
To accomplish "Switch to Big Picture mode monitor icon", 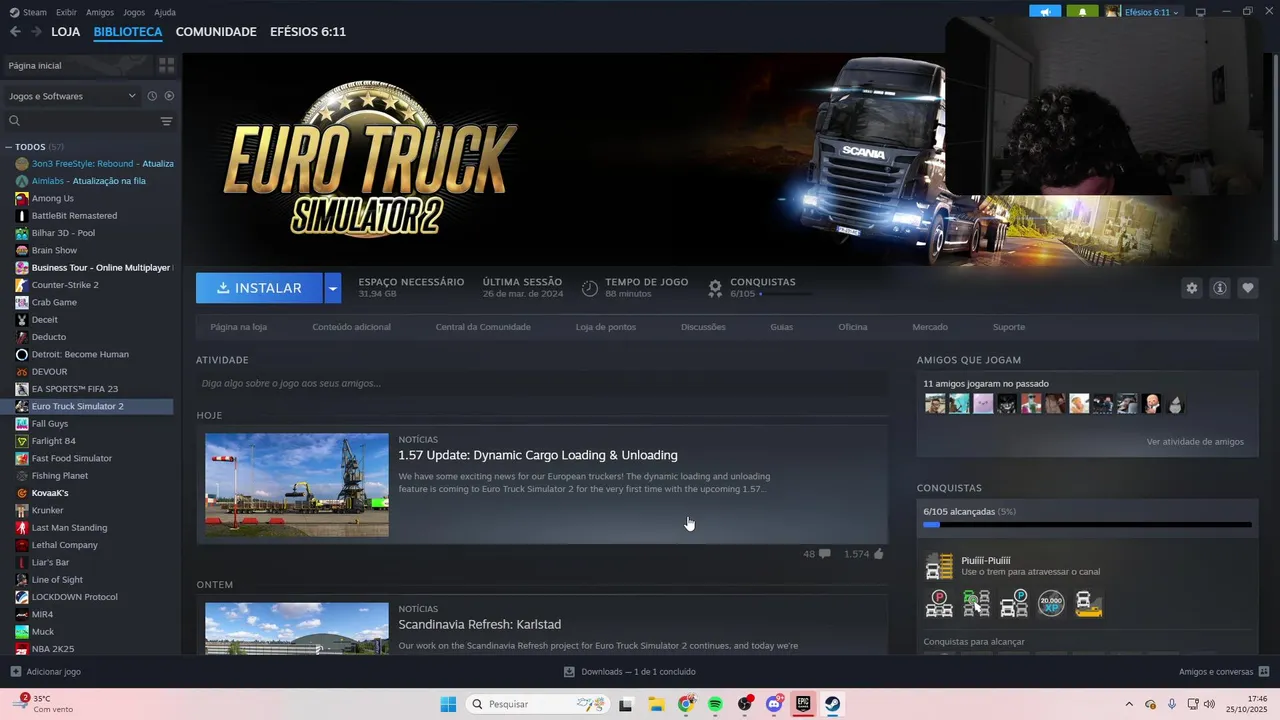I will (x=1200, y=12).
